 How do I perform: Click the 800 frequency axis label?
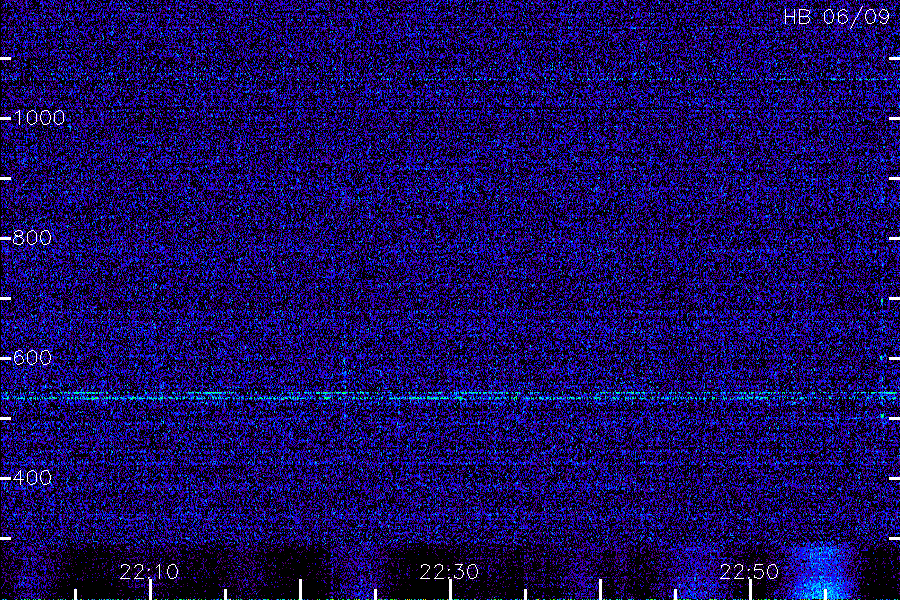click(32, 238)
